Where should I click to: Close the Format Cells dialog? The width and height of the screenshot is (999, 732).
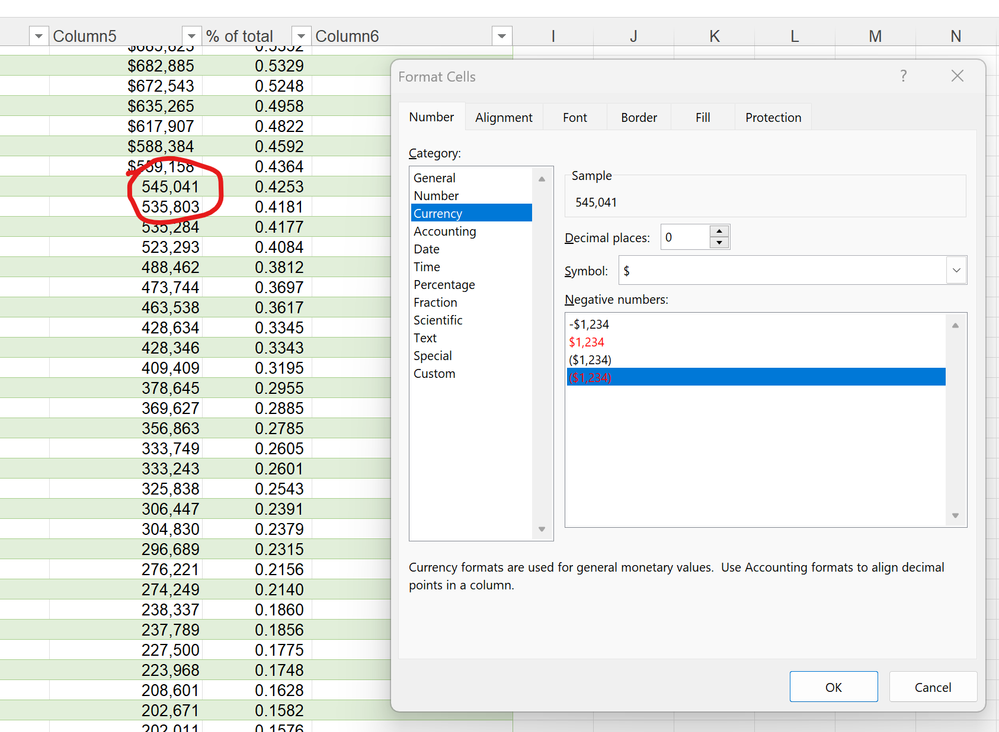pos(957,76)
